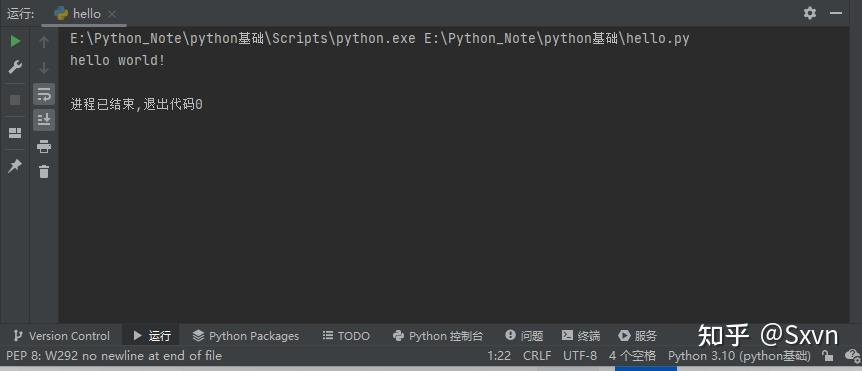
Task: Toggle the pin tab icon
Action: click(x=15, y=165)
